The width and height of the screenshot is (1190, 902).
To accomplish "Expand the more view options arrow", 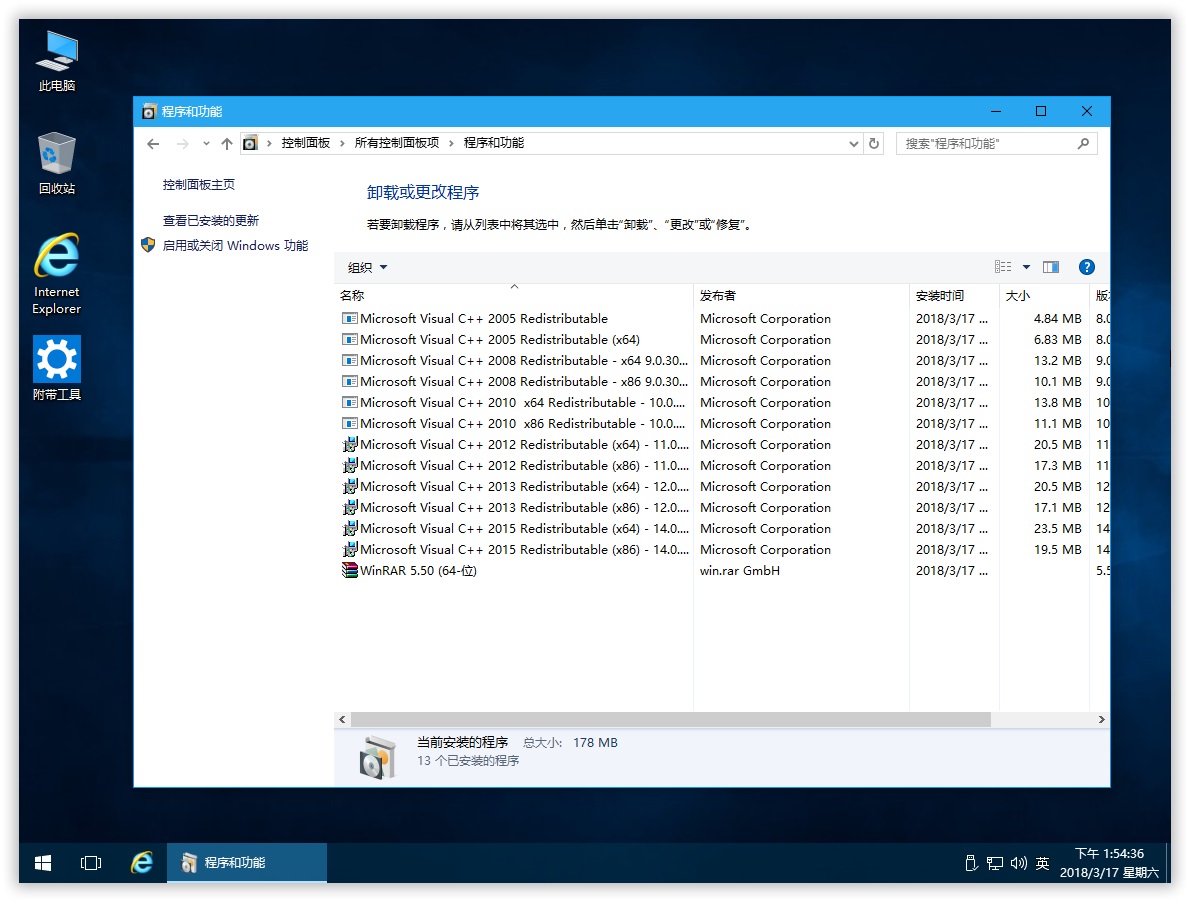I will (1026, 267).
